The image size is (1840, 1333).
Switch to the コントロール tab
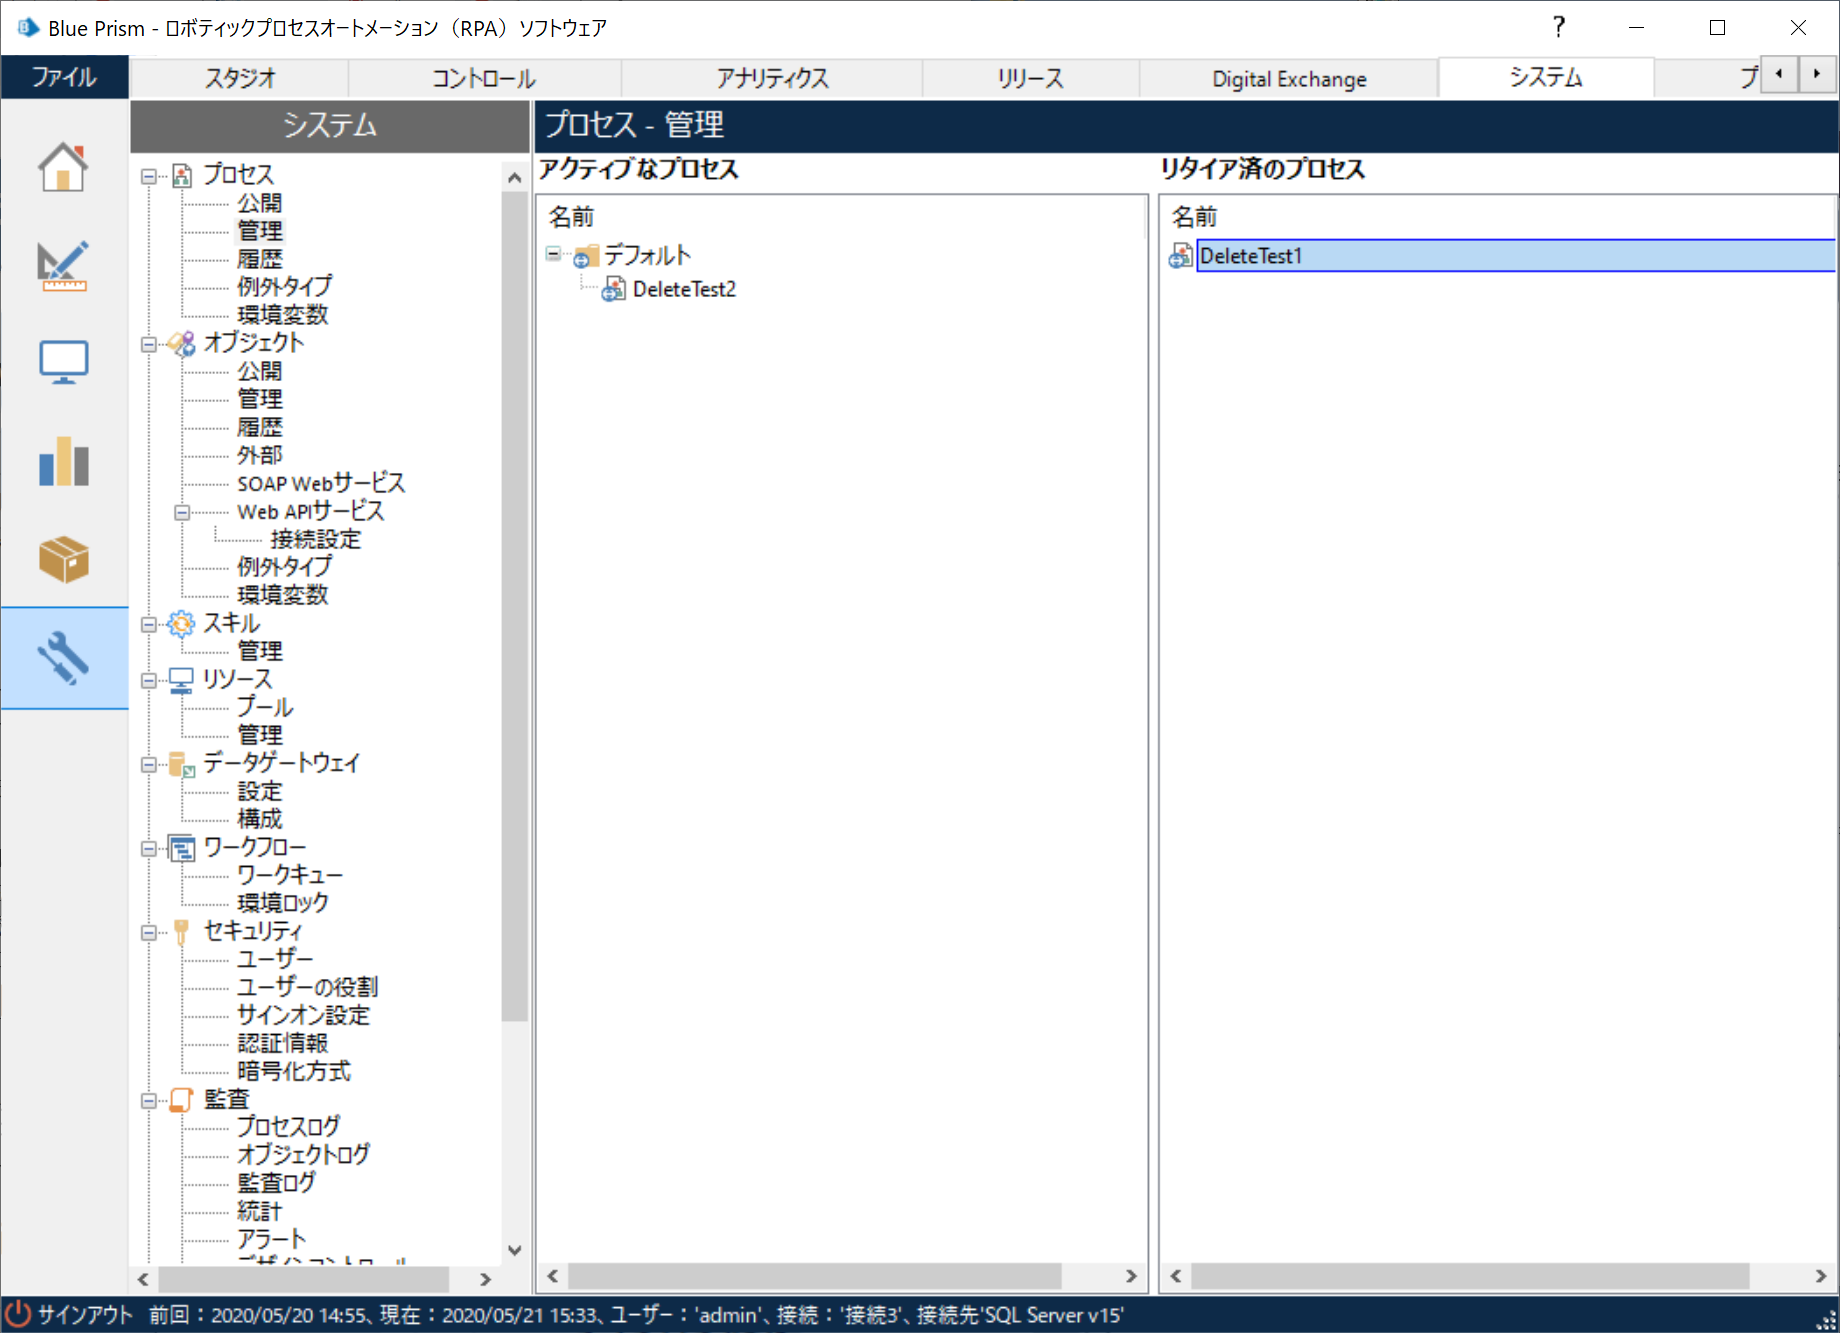(483, 77)
